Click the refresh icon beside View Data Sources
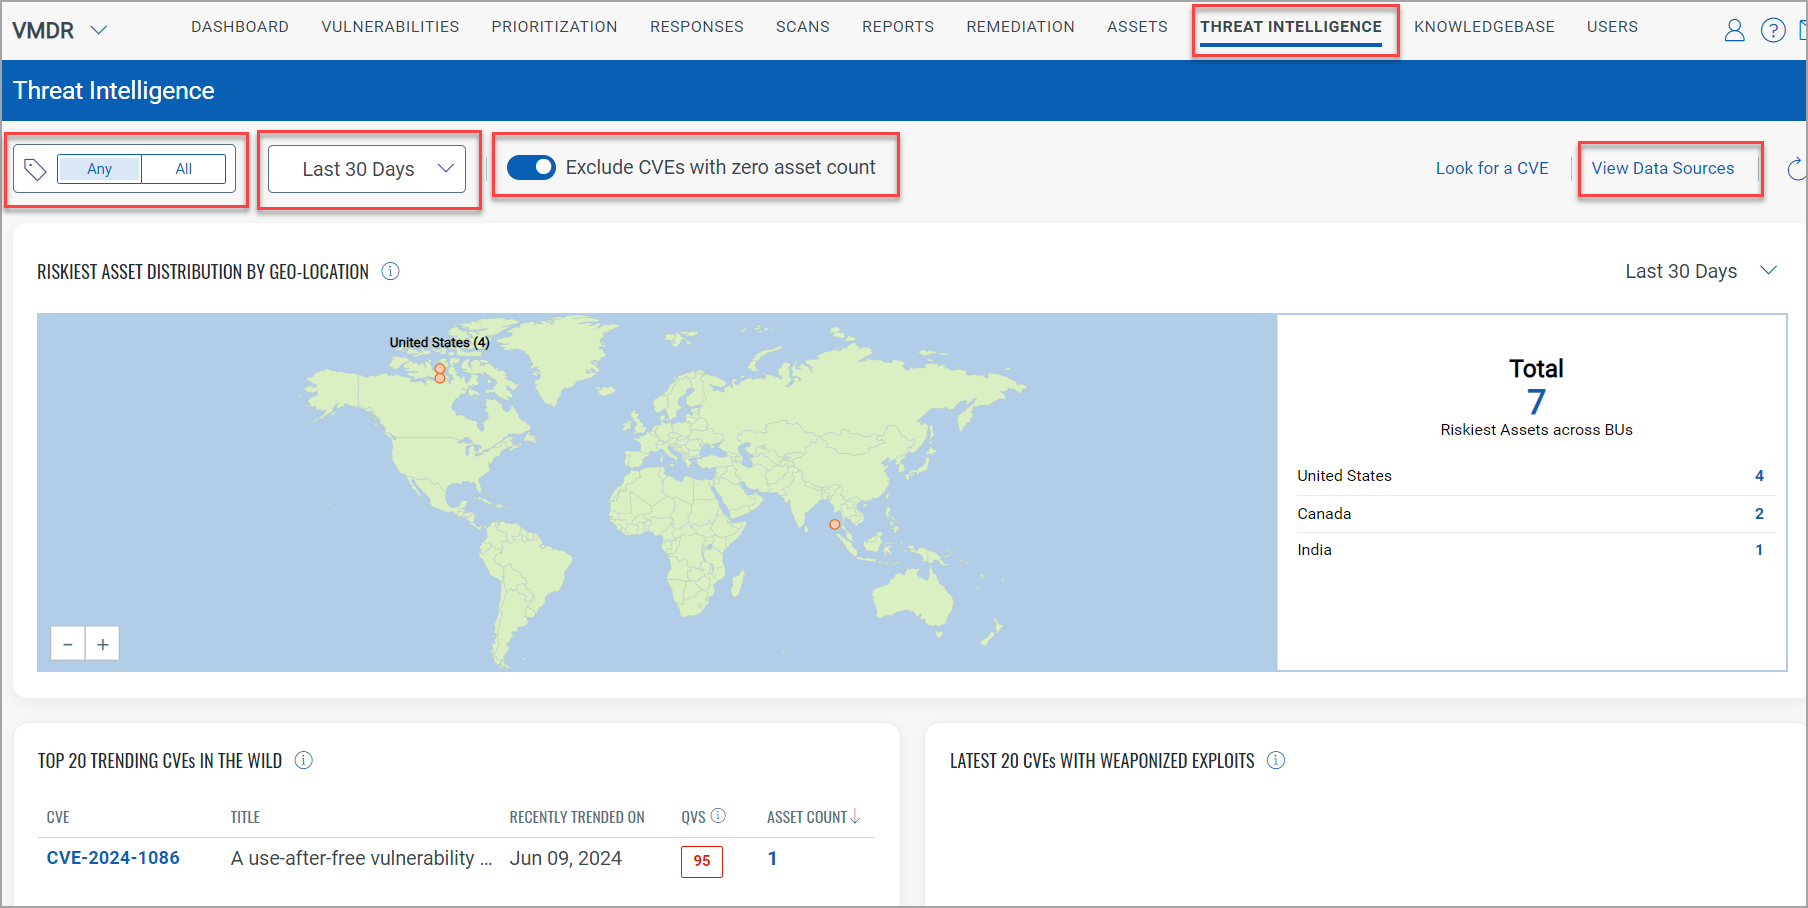This screenshot has width=1808, height=908. click(1796, 169)
